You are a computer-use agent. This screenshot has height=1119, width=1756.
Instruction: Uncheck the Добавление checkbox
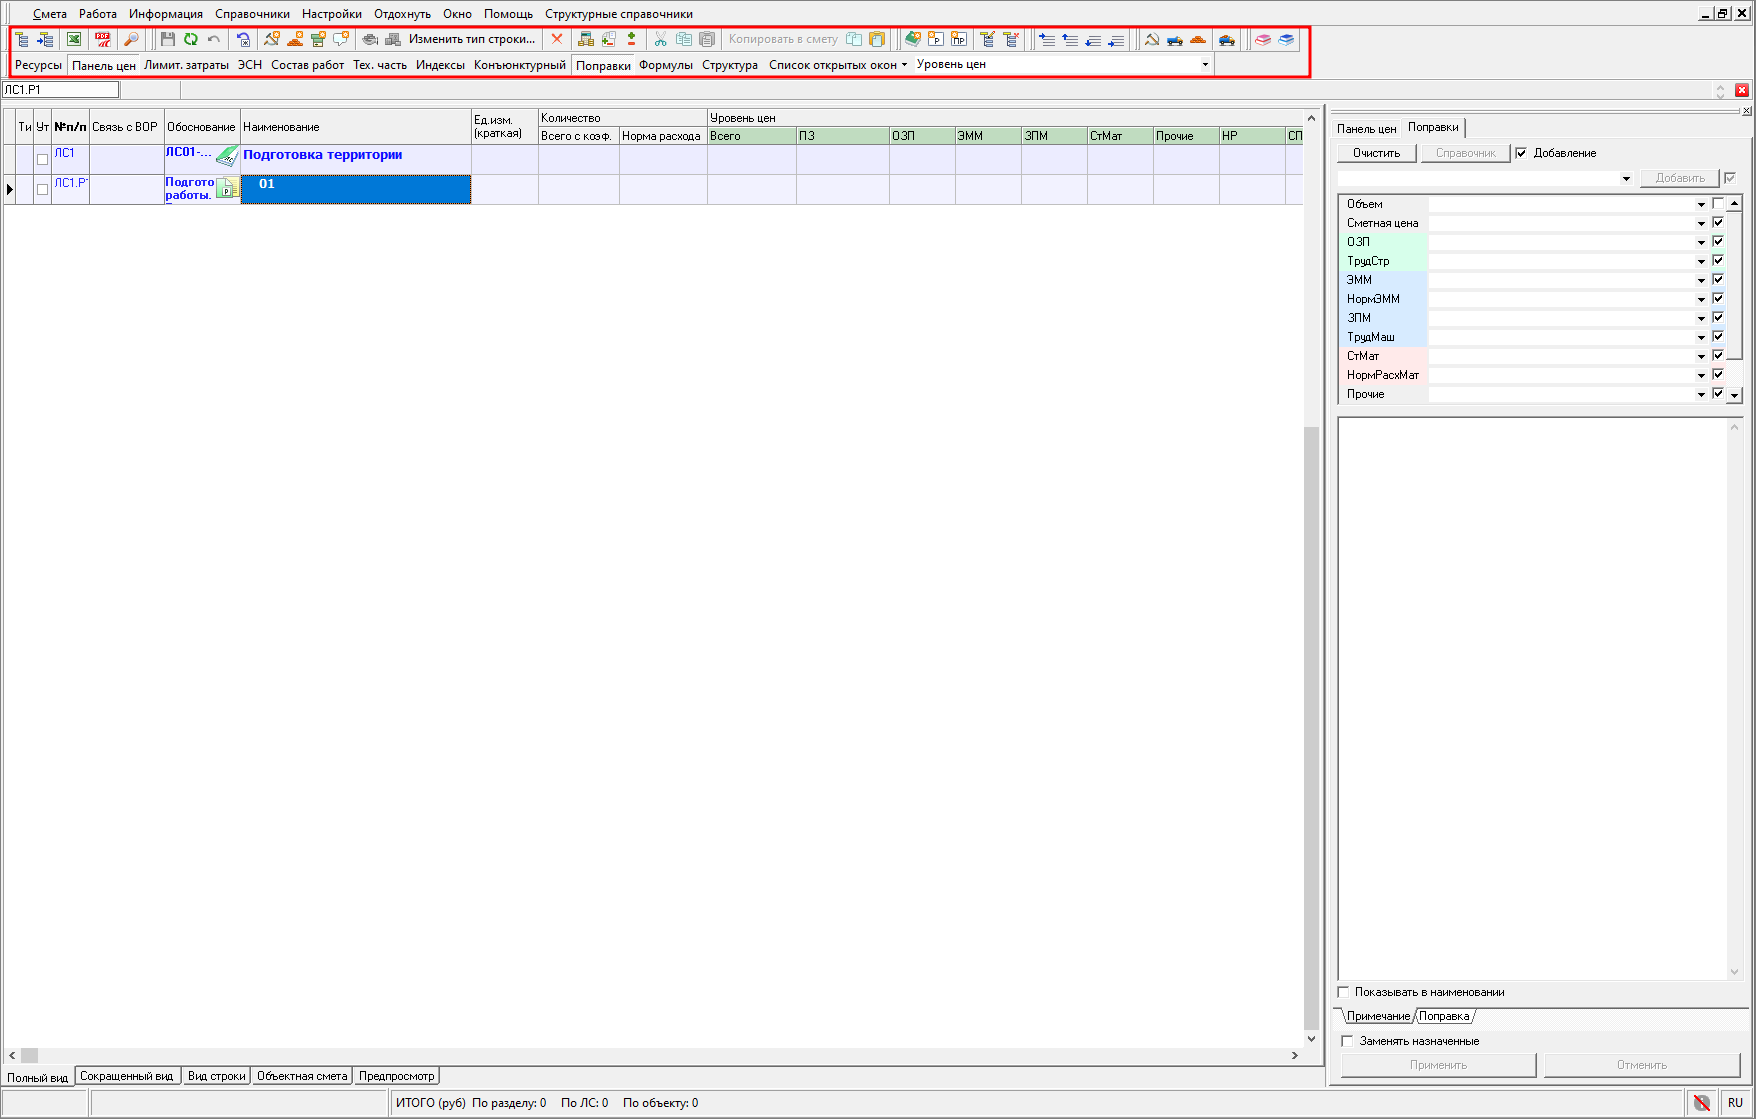point(1521,153)
